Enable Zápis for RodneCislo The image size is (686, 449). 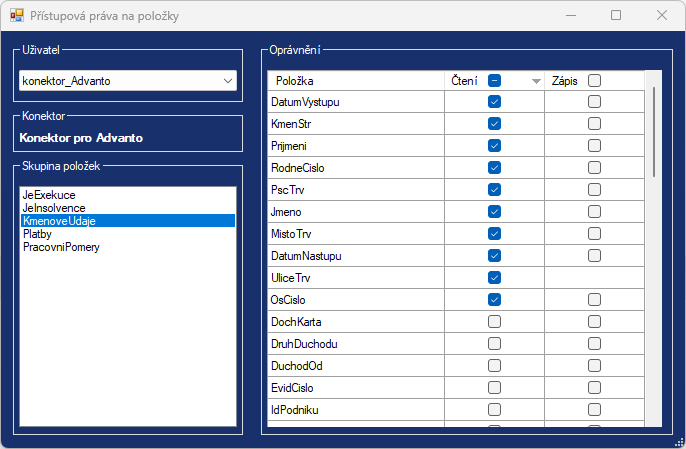tap(594, 168)
